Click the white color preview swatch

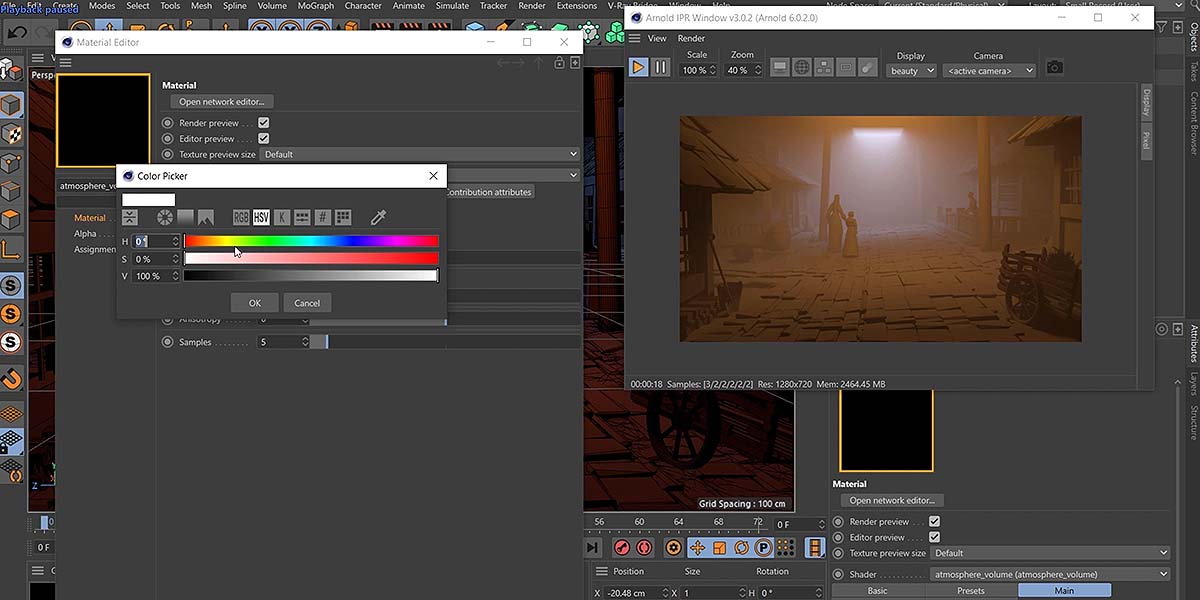coord(148,200)
